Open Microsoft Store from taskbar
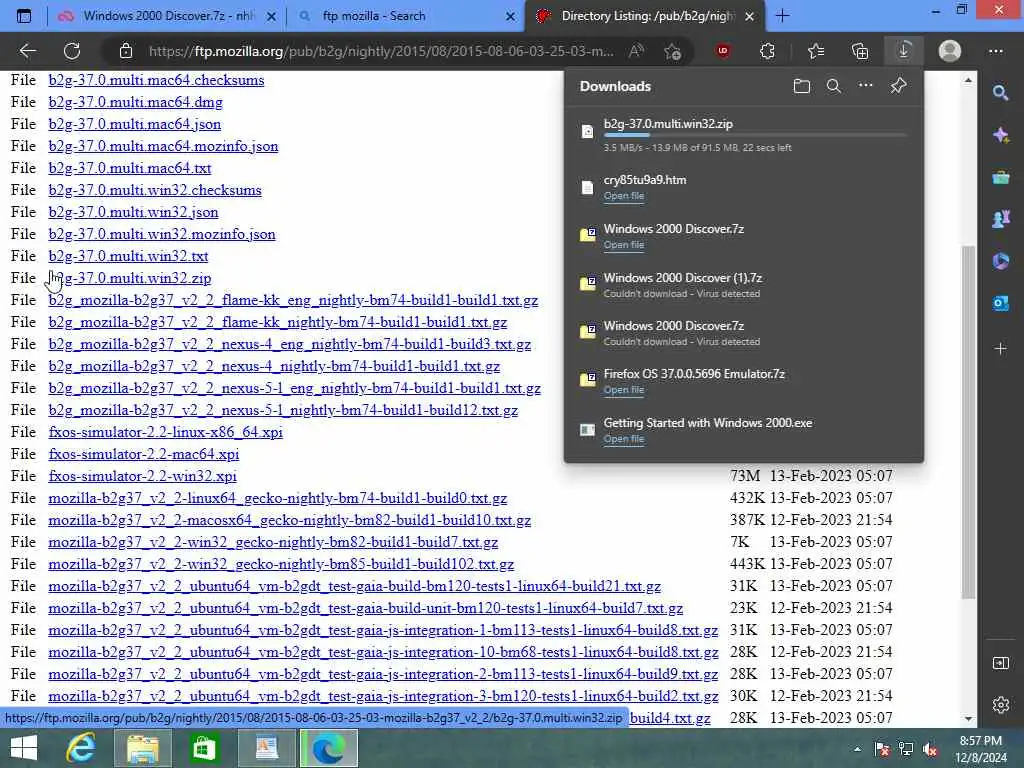Viewport: 1024px width, 768px height. pos(204,748)
